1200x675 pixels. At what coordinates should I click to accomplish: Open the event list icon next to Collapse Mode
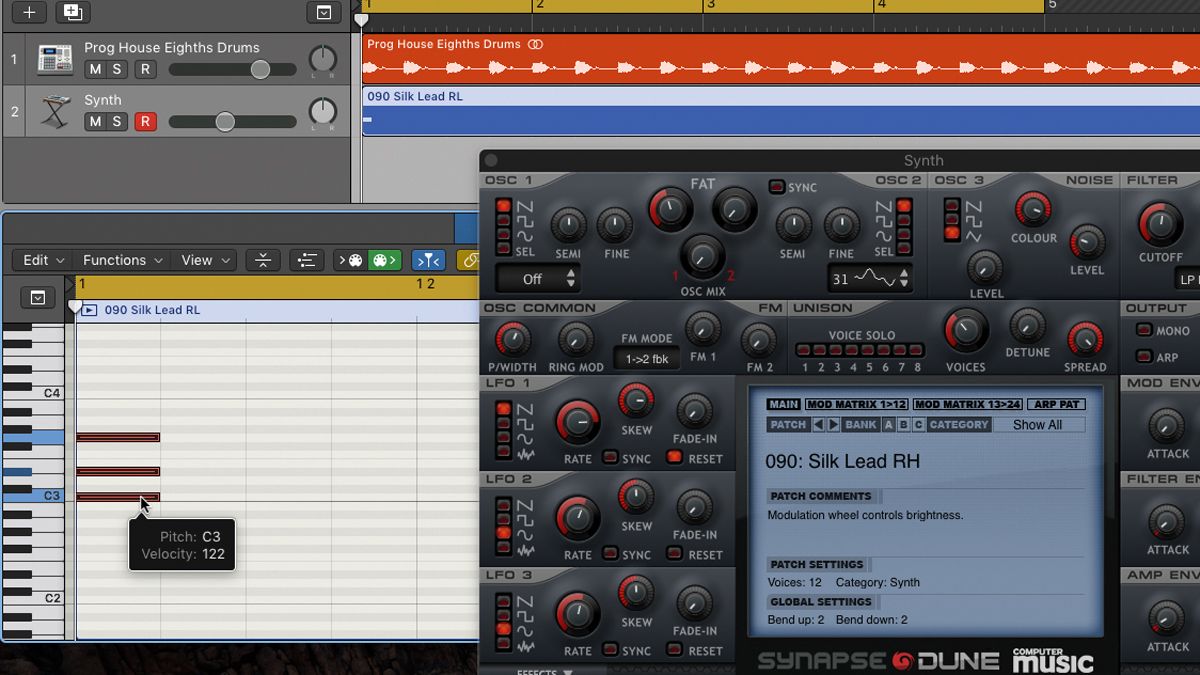(307, 260)
